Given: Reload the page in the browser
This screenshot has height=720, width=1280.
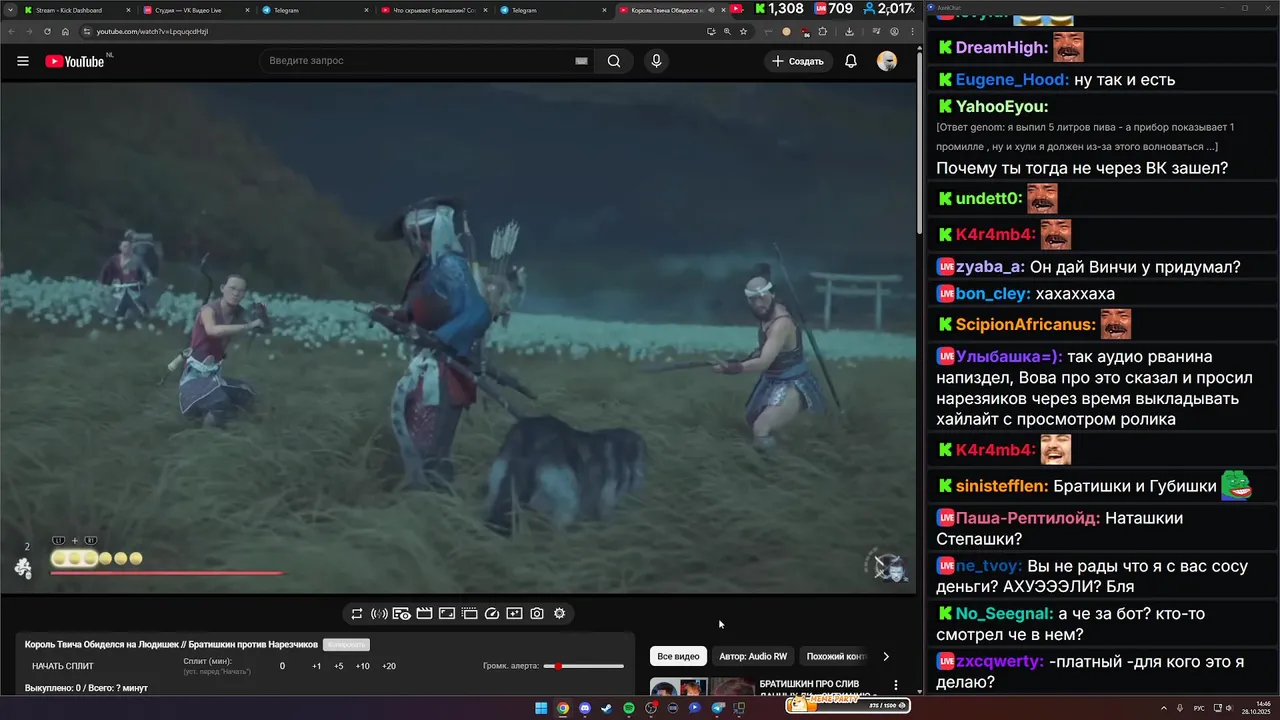Looking at the screenshot, I should point(47,31).
